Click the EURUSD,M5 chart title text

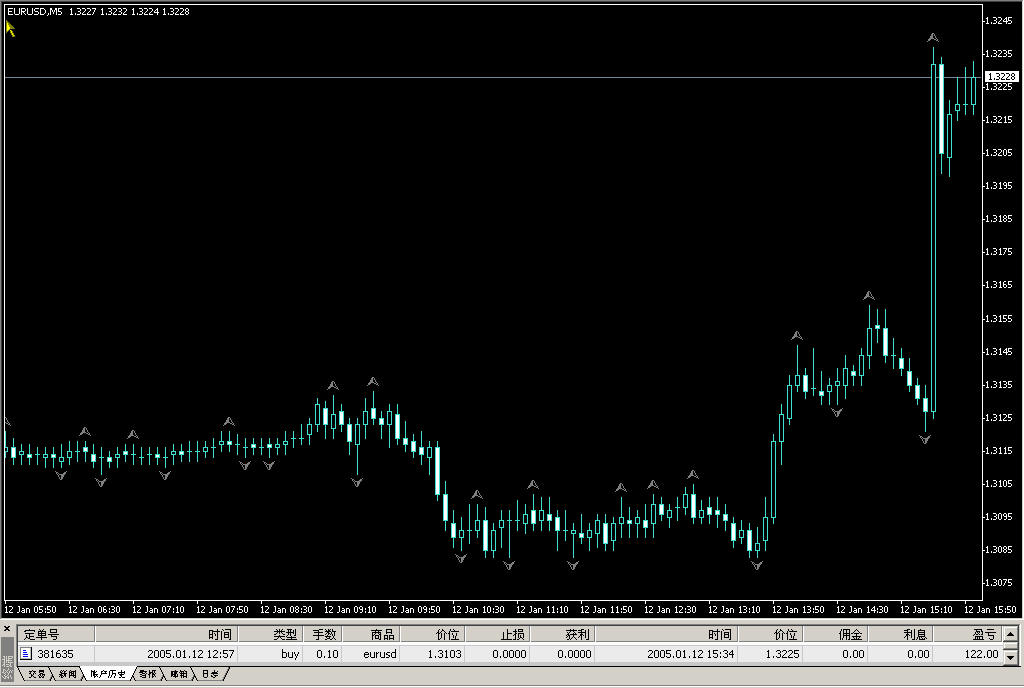pos(35,11)
